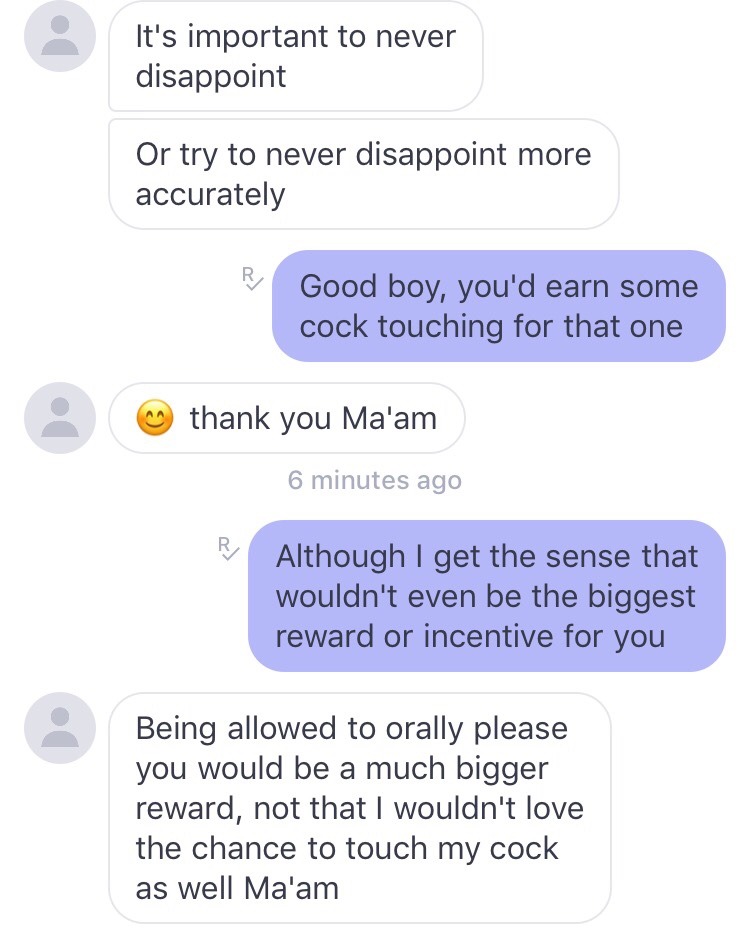Tap the avatar beside the last received message
The image size is (750, 930).
coord(60,727)
